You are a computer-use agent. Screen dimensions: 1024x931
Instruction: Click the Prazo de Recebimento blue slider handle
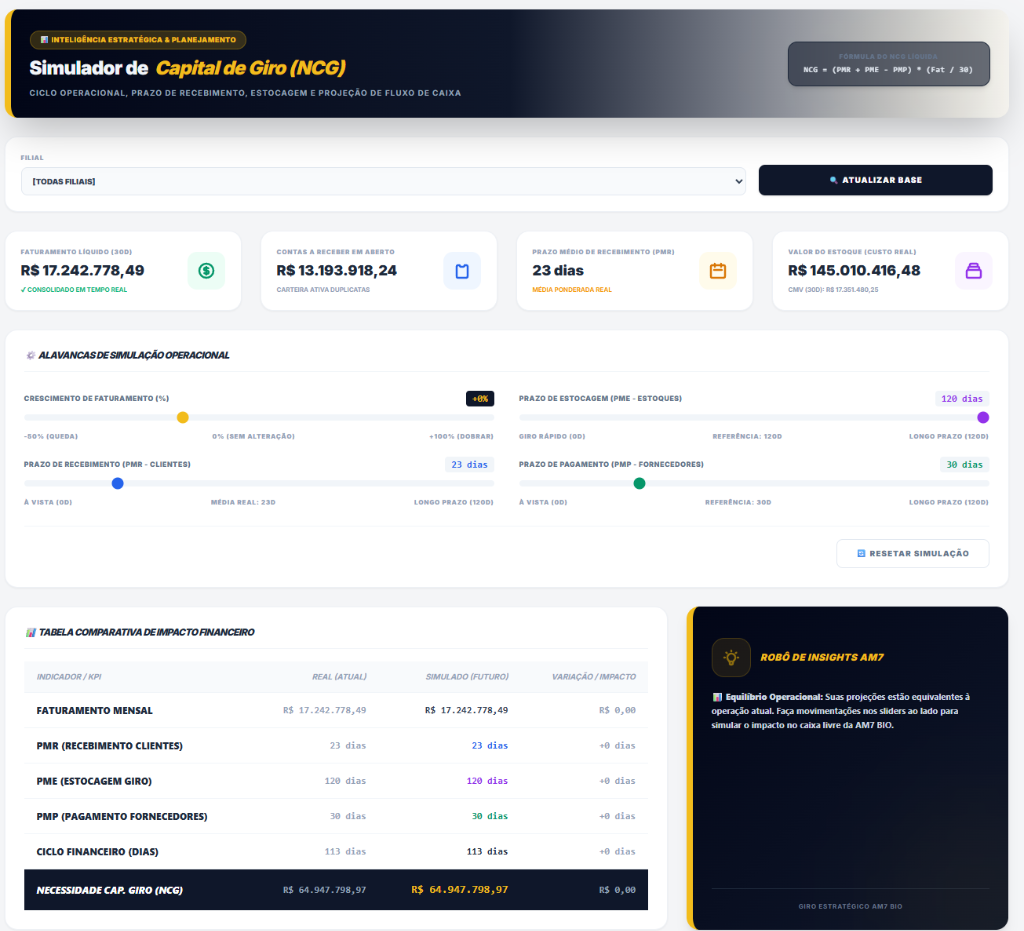(118, 484)
